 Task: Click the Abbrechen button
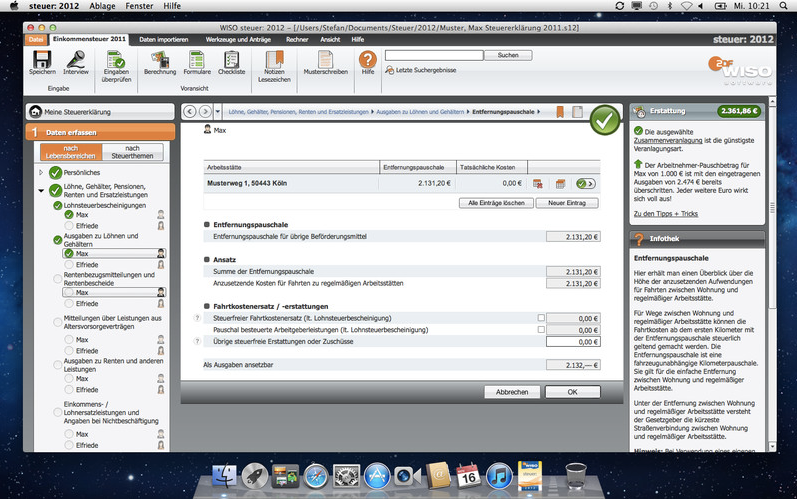pyautogui.click(x=512, y=392)
